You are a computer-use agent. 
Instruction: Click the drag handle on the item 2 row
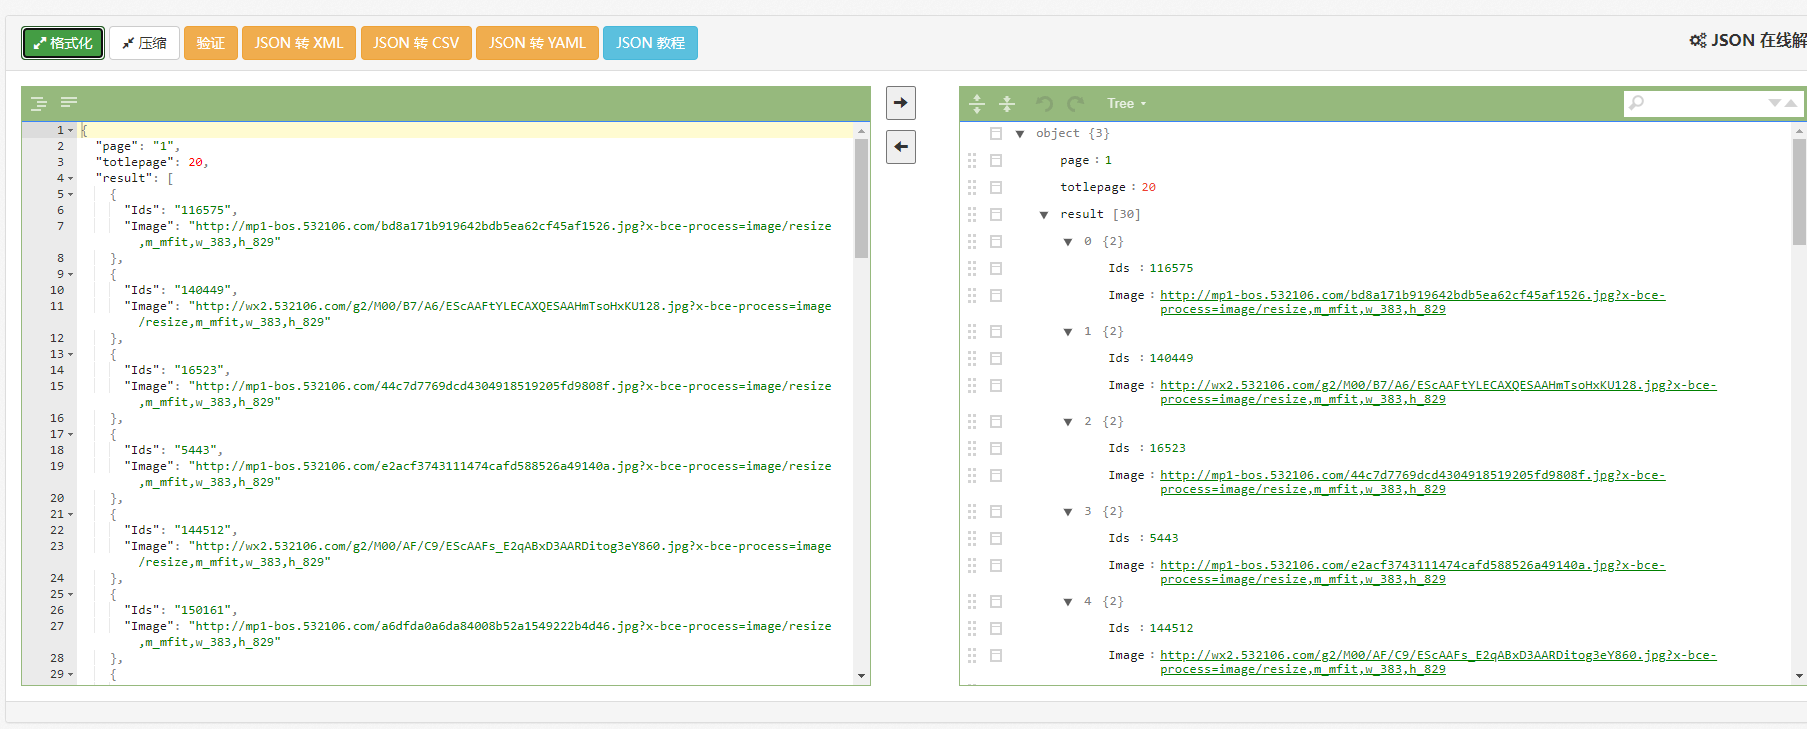pos(972,421)
